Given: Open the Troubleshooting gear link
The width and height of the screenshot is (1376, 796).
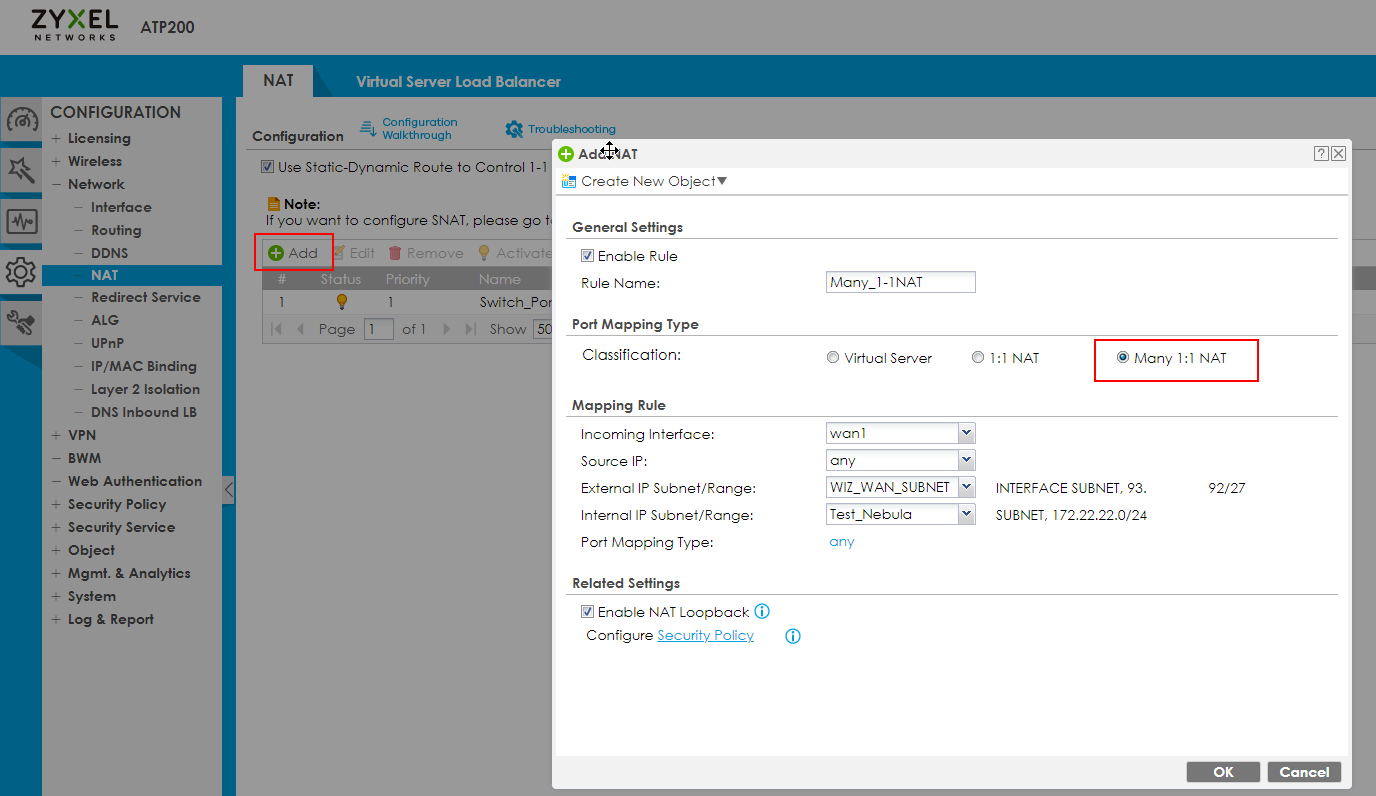Looking at the screenshot, I should pos(561,129).
